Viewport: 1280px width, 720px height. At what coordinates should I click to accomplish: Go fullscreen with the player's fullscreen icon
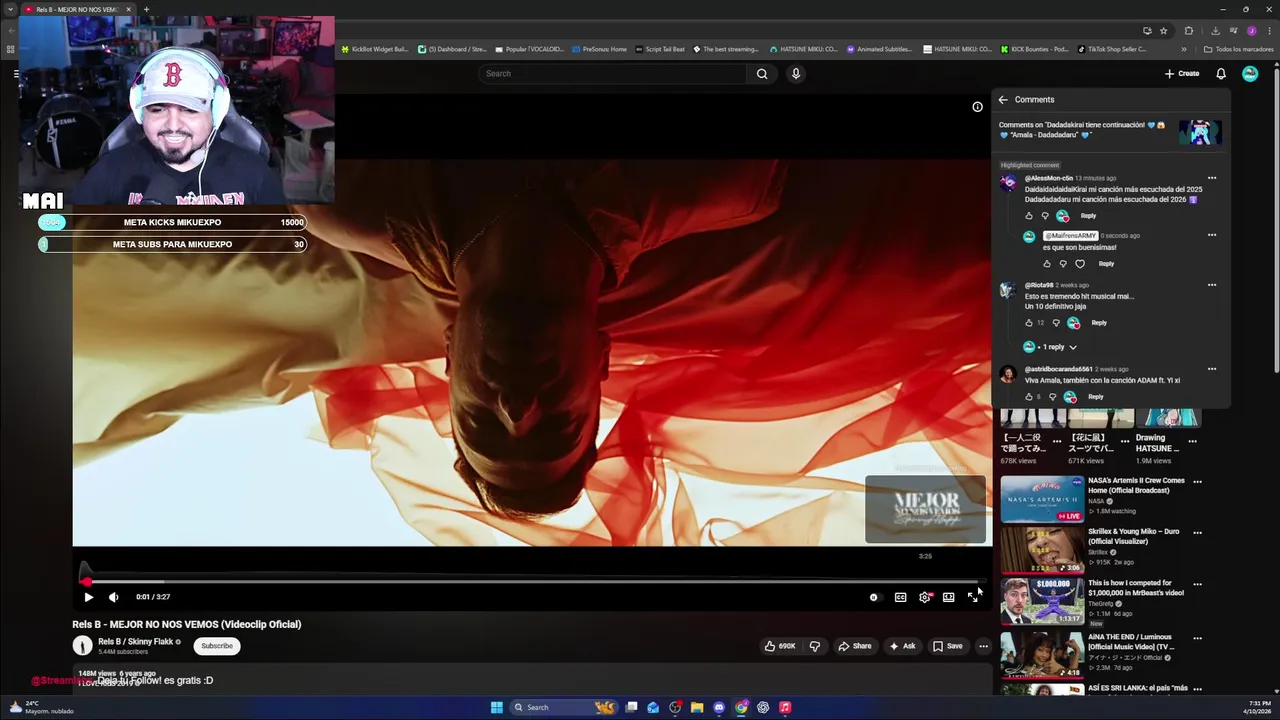coord(972,597)
